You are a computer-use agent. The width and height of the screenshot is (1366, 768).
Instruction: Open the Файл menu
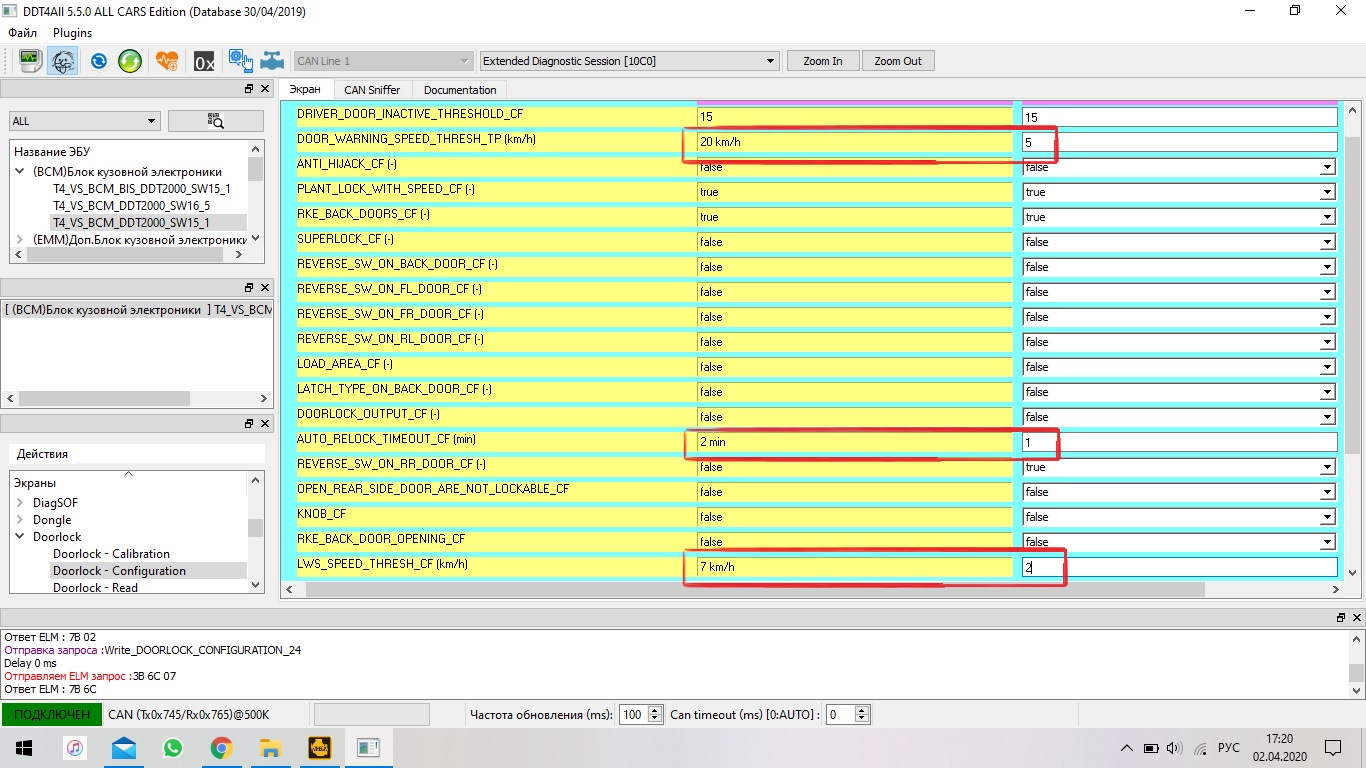pyautogui.click(x=22, y=33)
